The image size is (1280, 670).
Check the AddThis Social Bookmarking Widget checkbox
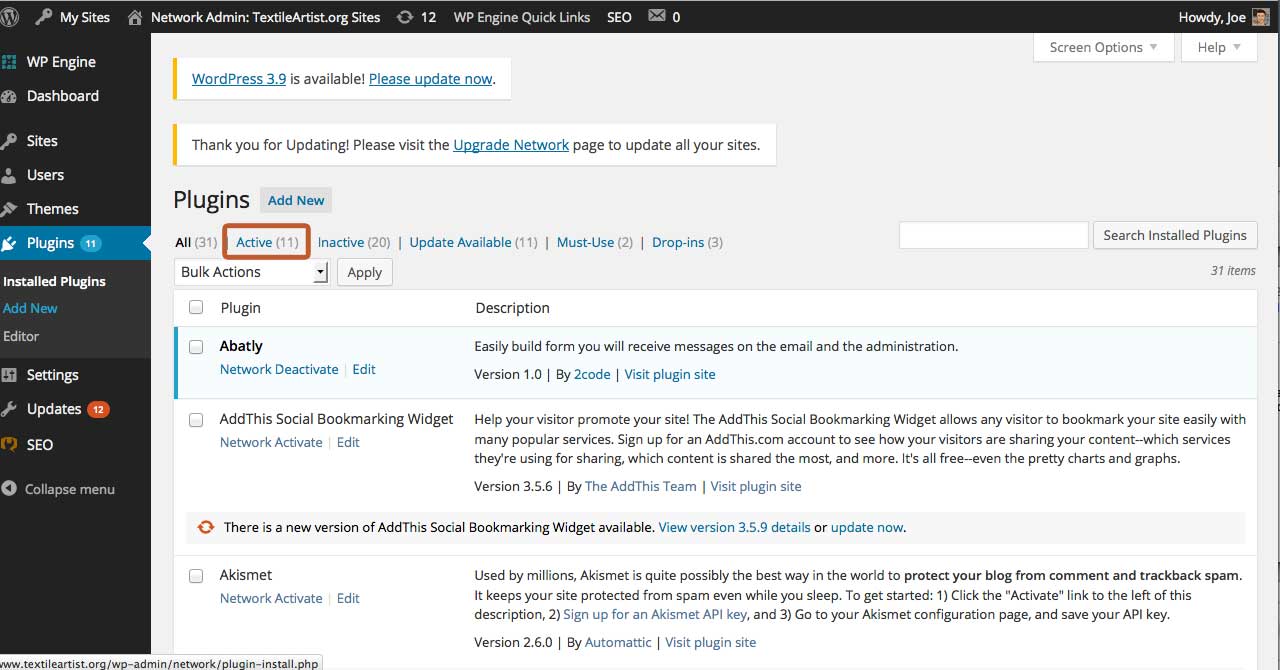point(196,420)
